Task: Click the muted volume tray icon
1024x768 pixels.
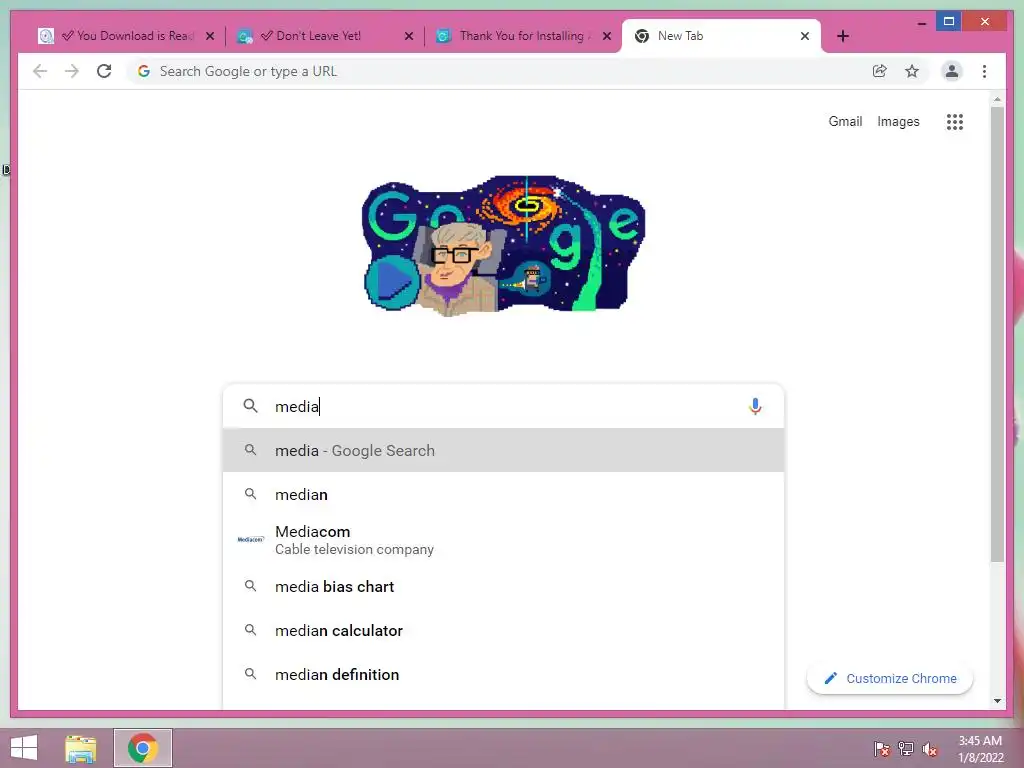Action: click(930, 749)
